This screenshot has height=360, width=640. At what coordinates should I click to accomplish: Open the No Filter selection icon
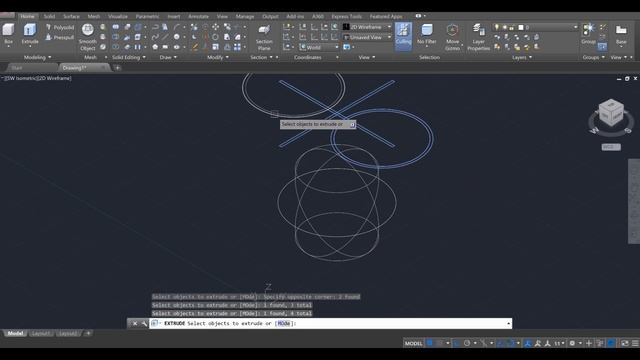click(x=427, y=34)
